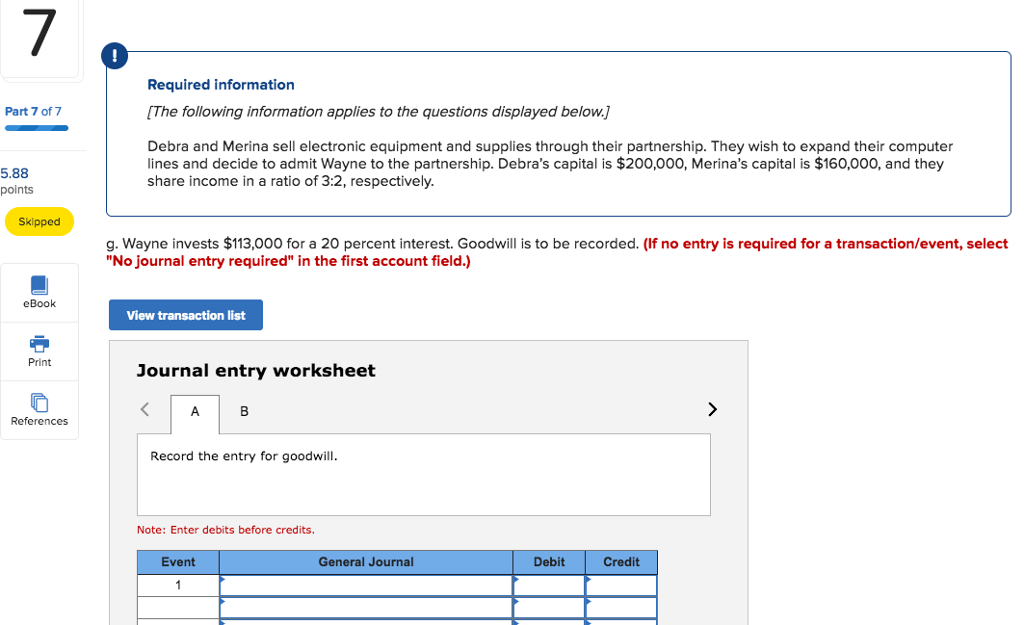Click the Debit field in second row

click(x=549, y=608)
